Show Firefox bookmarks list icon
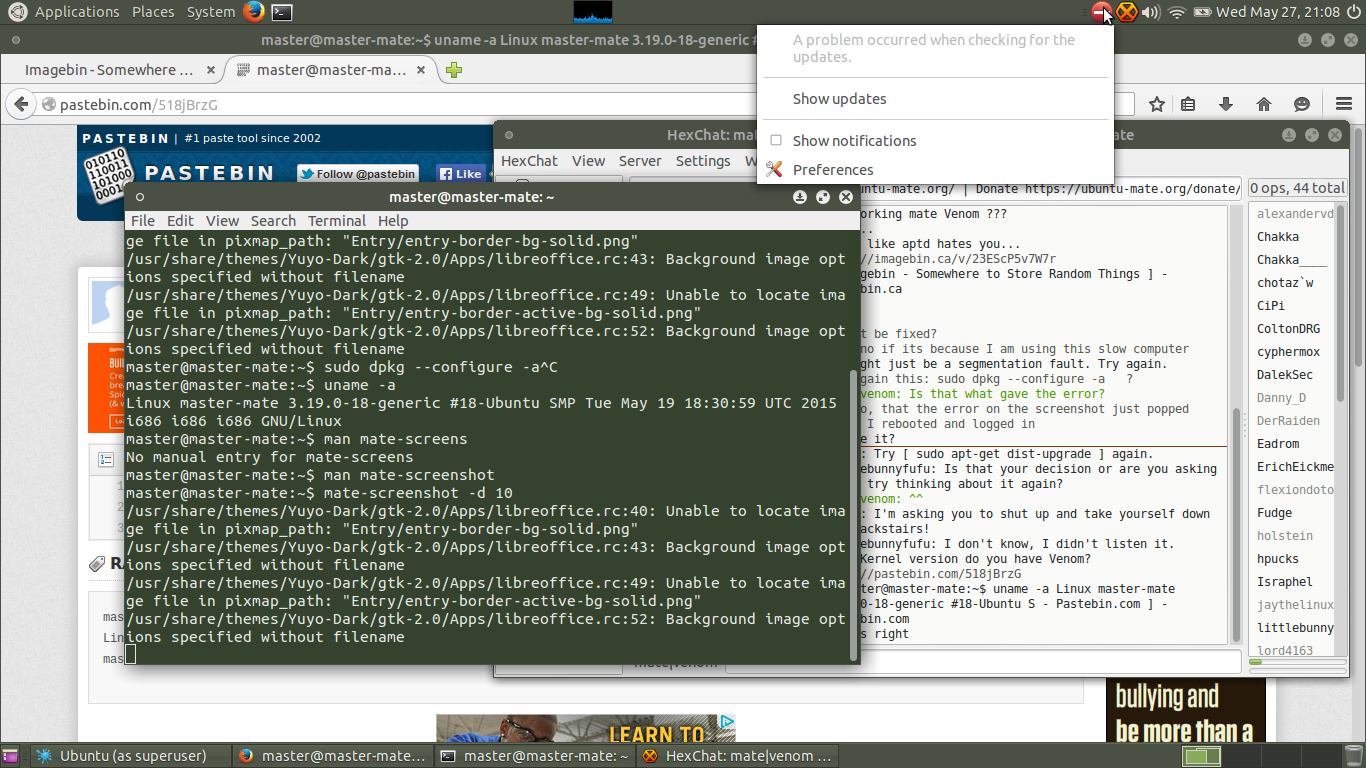1366x768 pixels. click(1188, 104)
